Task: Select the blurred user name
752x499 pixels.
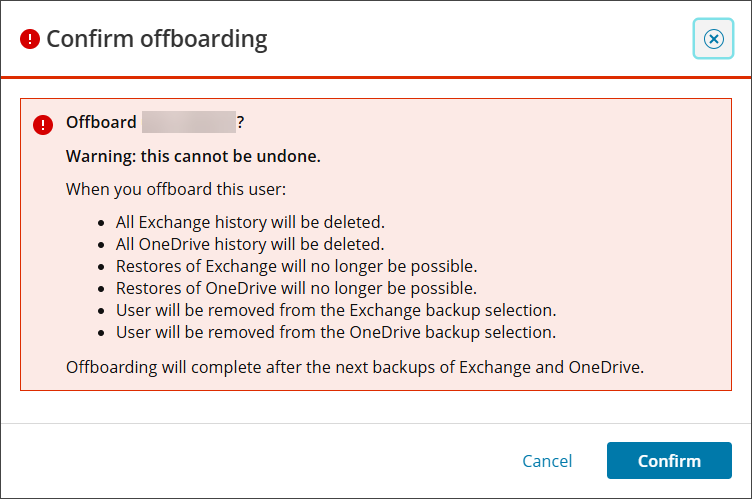Action: coord(188,122)
